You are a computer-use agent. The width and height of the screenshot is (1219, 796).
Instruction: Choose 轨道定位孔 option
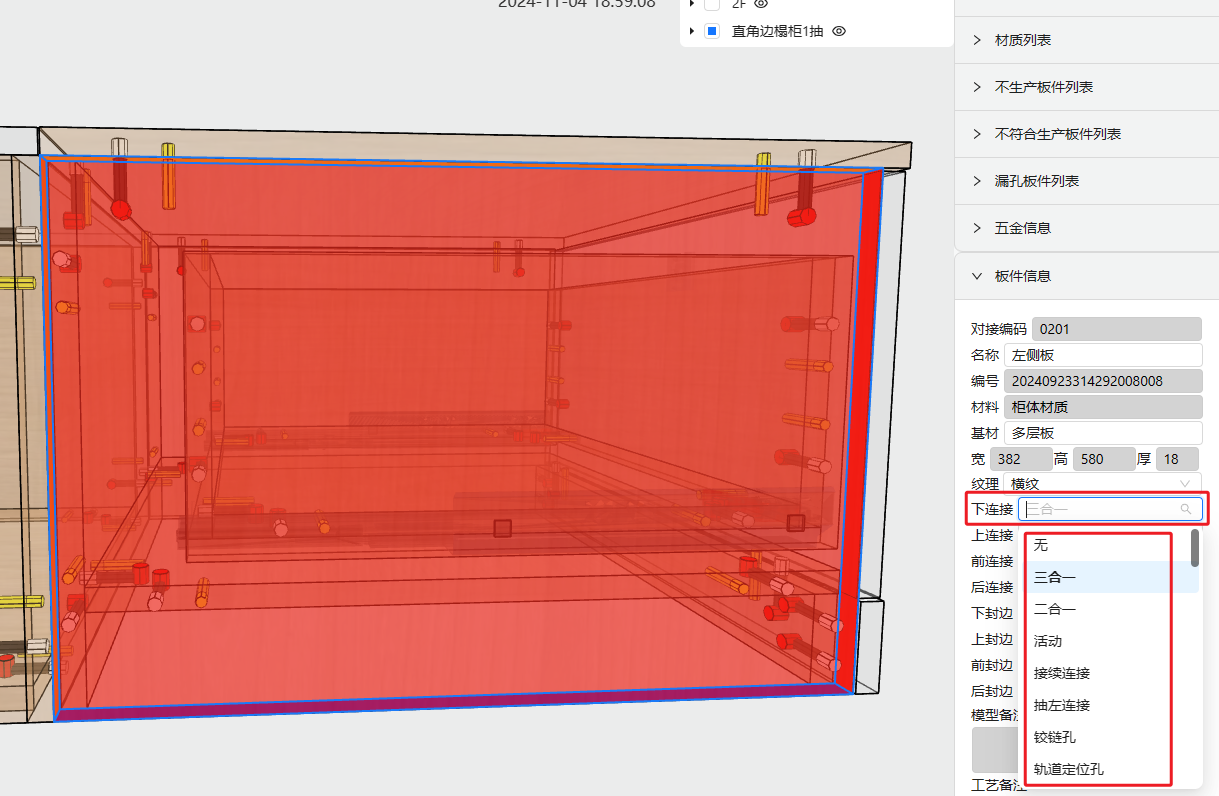click(x=1068, y=769)
